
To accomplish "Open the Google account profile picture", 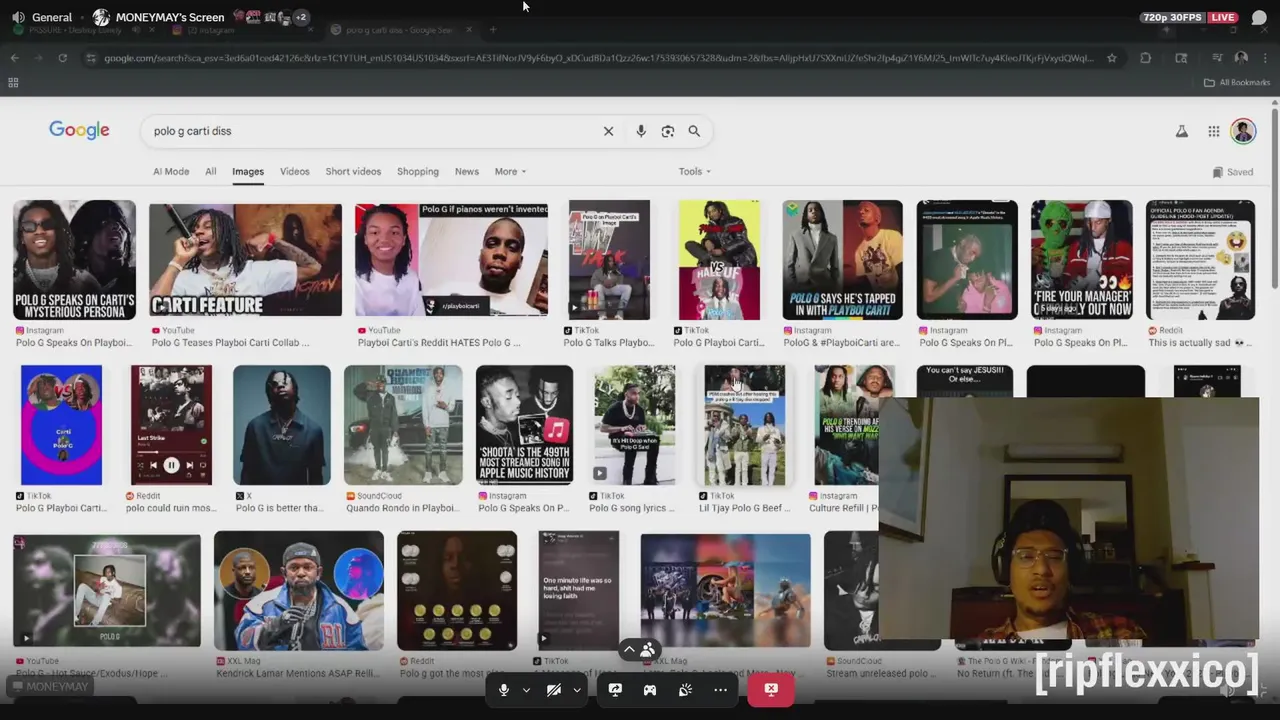I will click(1243, 131).
